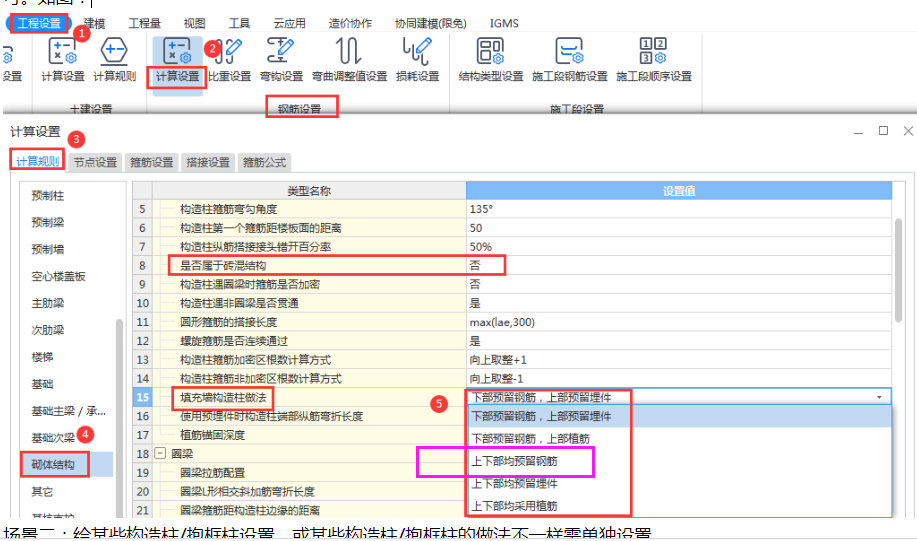Select the 视图 ribbon tab
This screenshot has width=917, height=541.
[194, 23]
